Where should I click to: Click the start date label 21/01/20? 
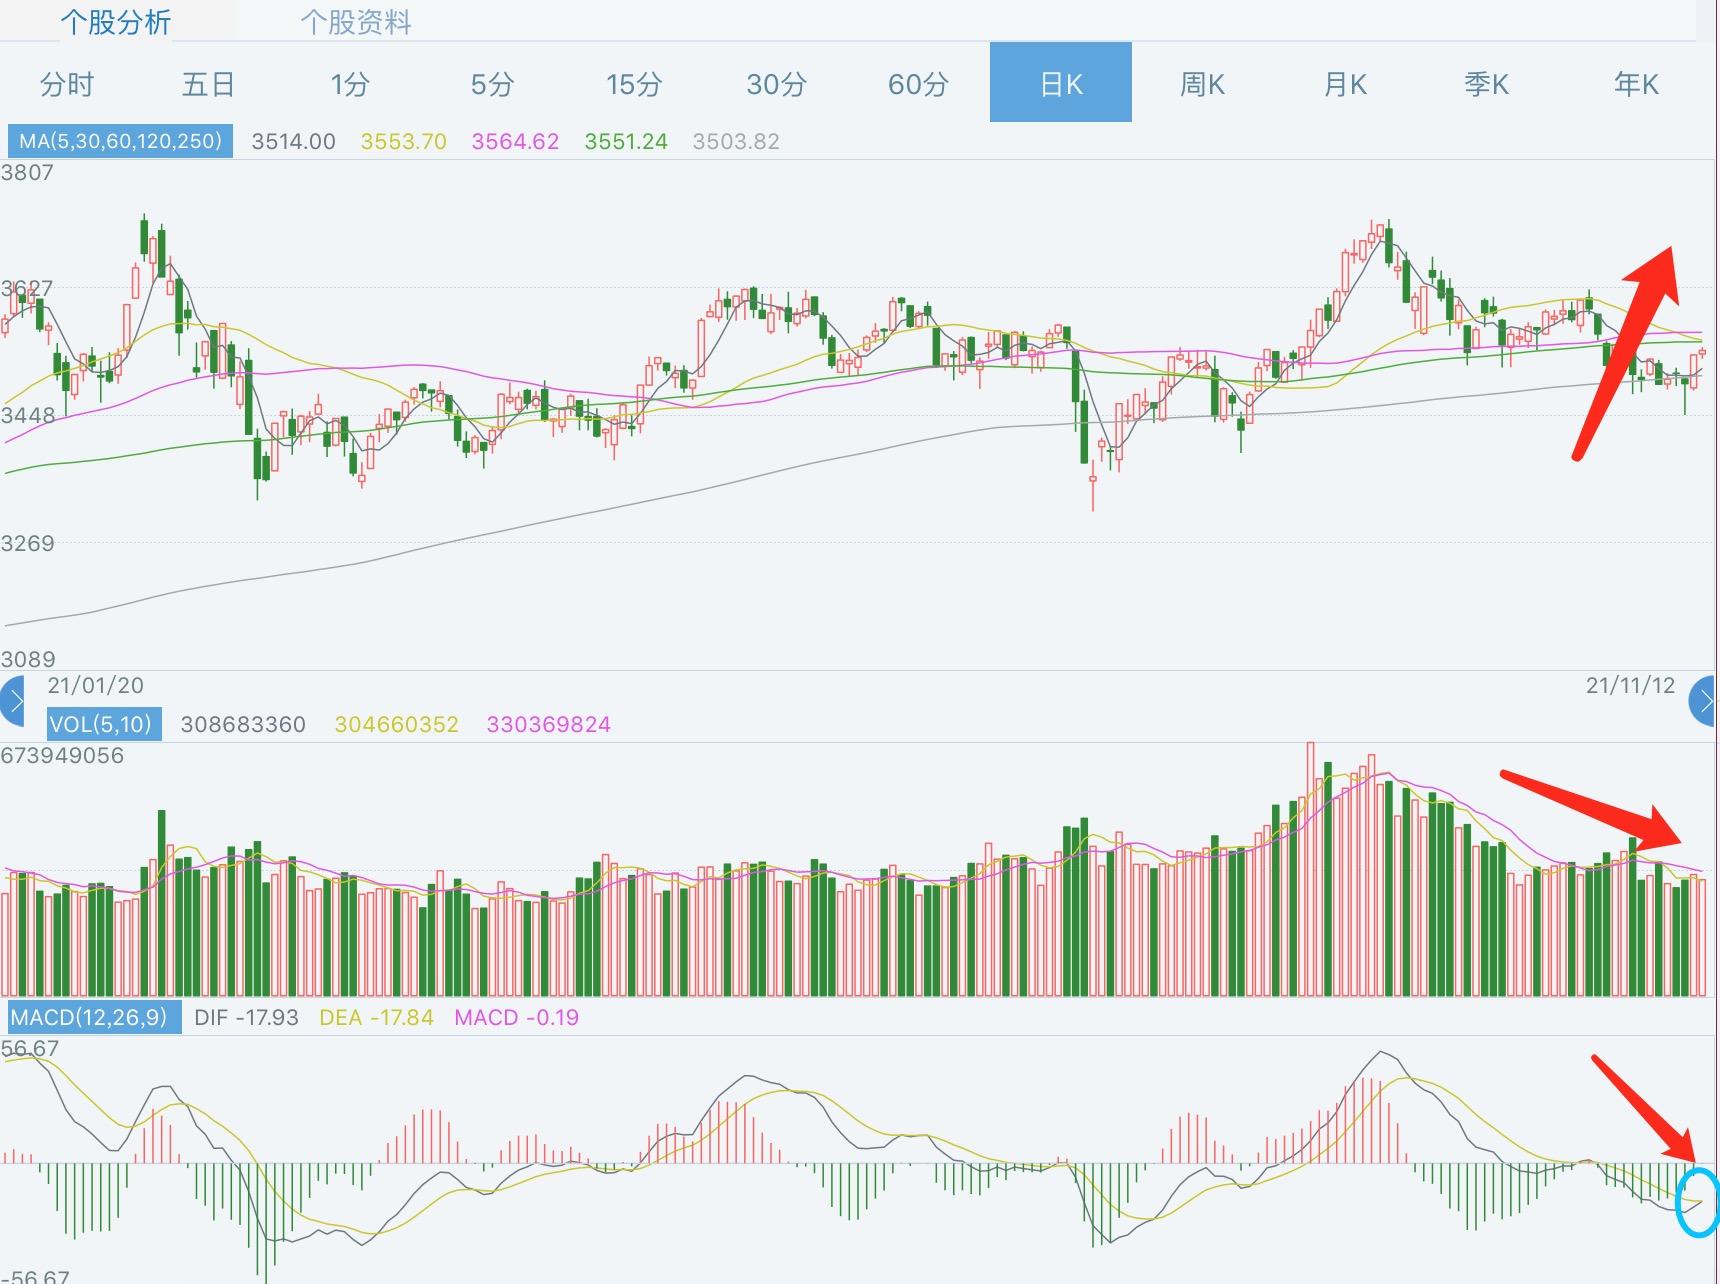(x=96, y=685)
